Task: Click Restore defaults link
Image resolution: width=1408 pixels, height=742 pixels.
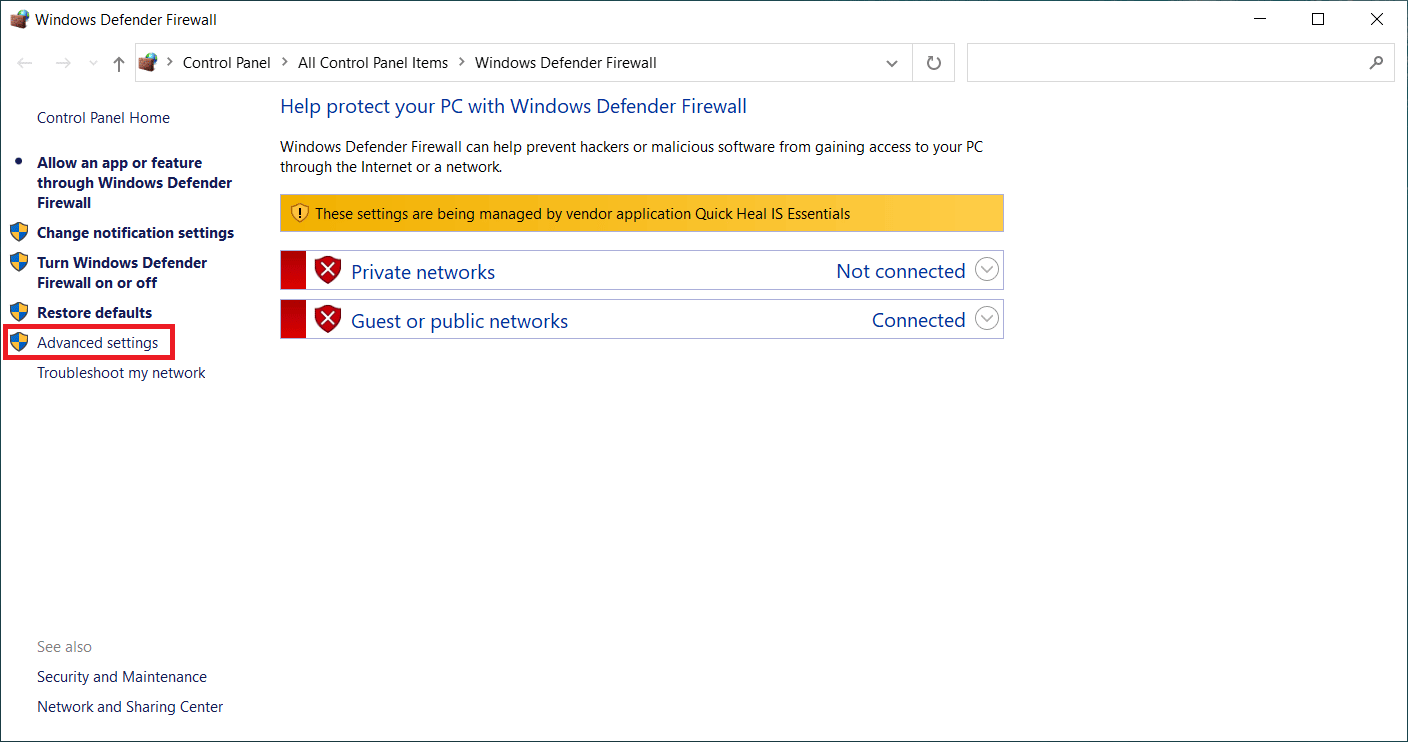Action: [95, 313]
